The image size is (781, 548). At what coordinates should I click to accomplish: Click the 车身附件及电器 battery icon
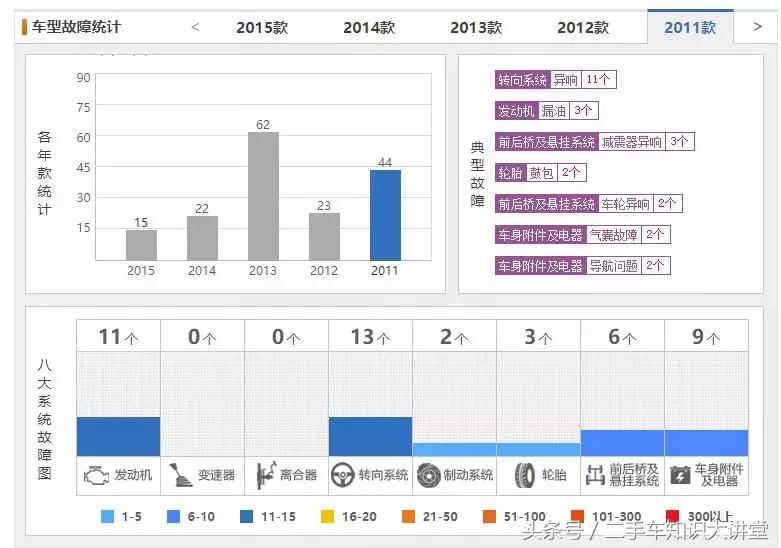[680, 475]
